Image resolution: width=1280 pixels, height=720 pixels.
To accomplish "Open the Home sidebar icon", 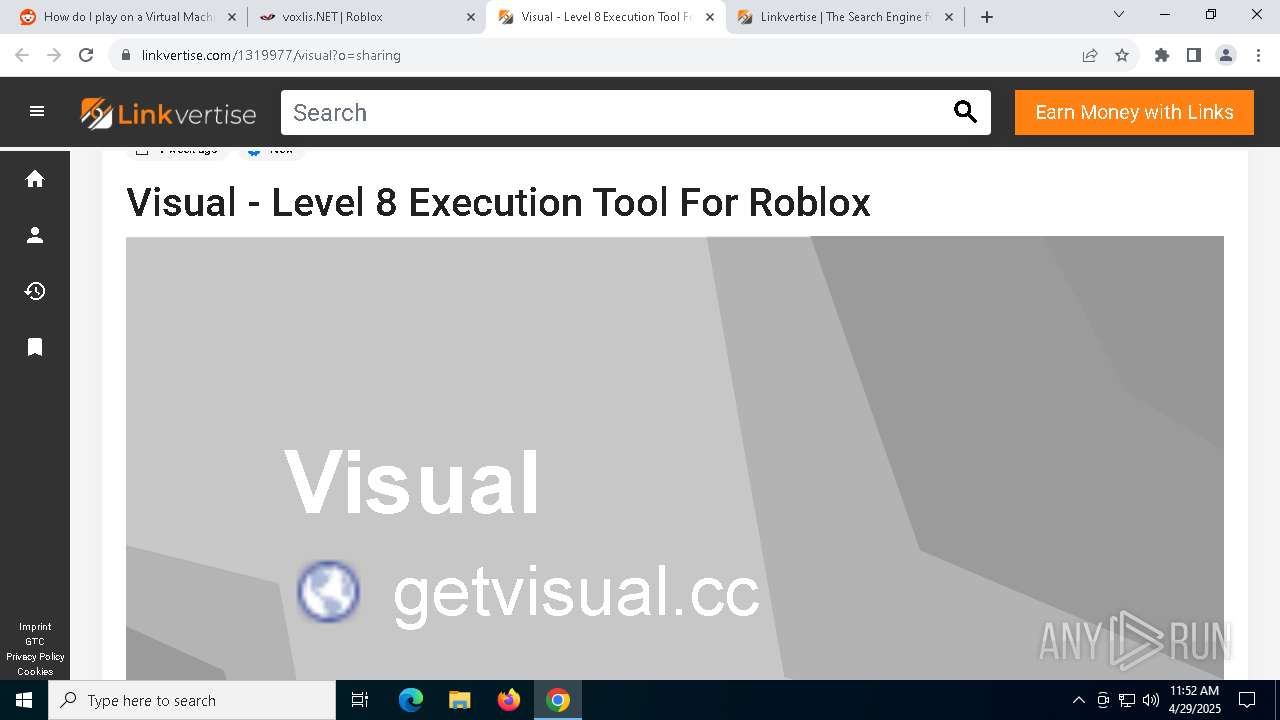I will tap(35, 179).
